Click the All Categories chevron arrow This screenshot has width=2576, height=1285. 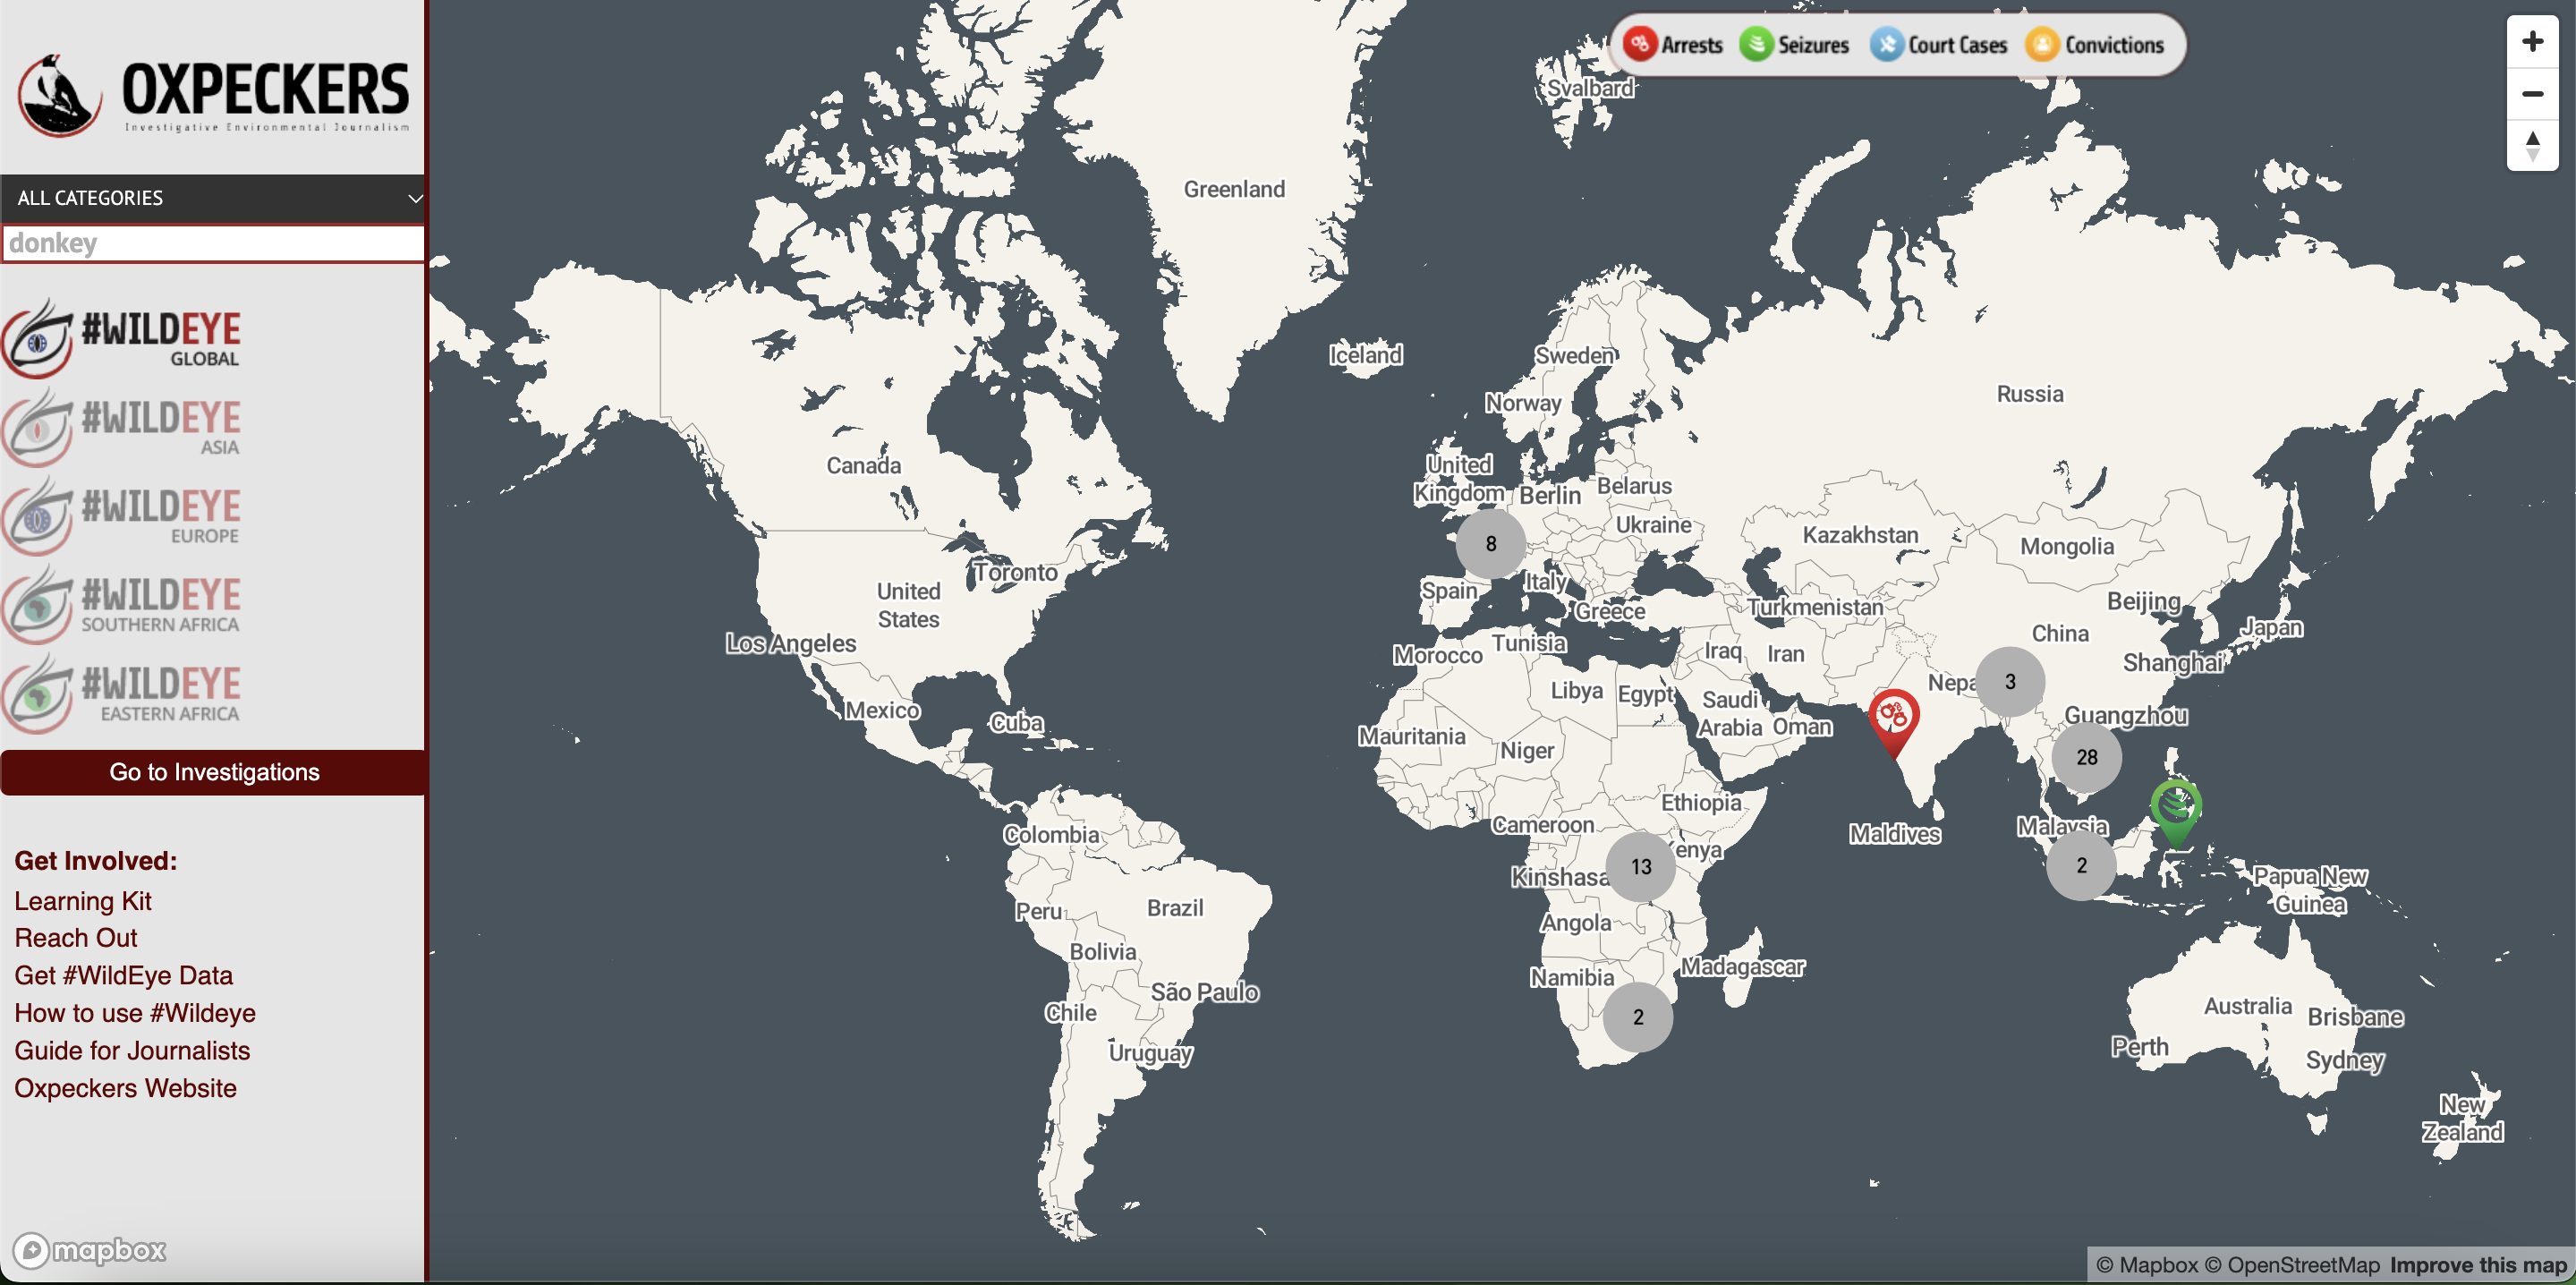click(415, 198)
